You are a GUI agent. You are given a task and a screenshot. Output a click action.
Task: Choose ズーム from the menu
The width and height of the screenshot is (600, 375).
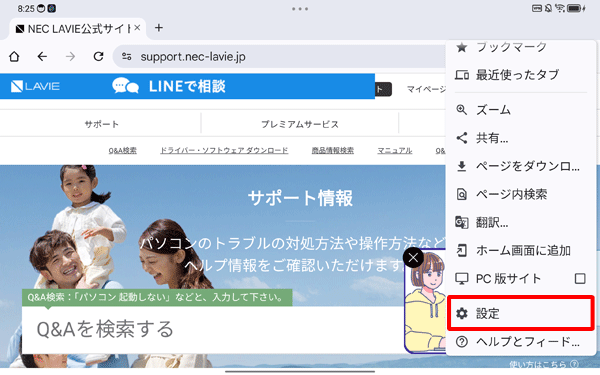pos(521,110)
